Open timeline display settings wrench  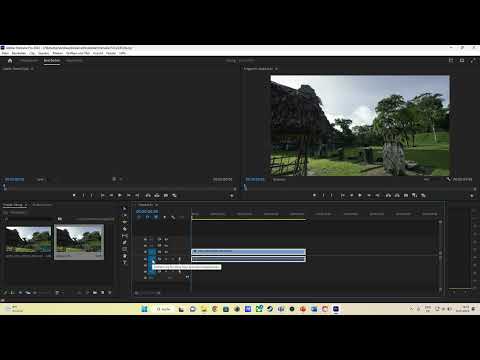173,217
